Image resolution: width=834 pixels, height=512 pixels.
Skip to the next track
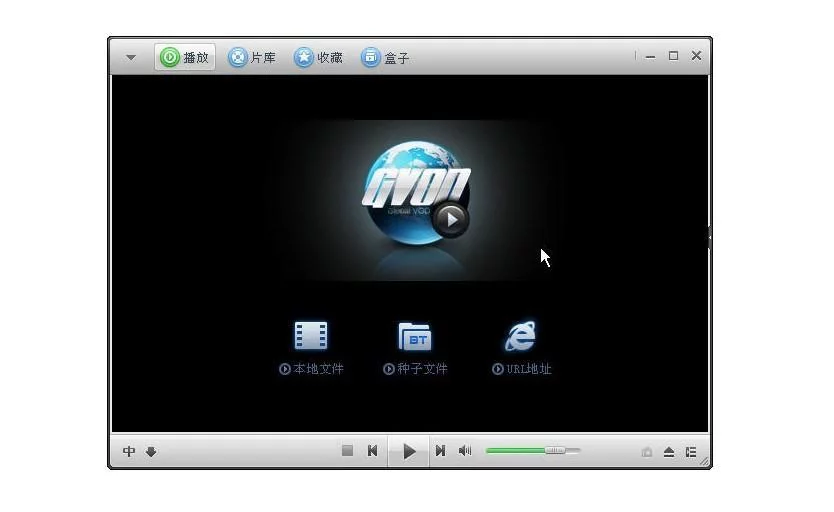439,451
